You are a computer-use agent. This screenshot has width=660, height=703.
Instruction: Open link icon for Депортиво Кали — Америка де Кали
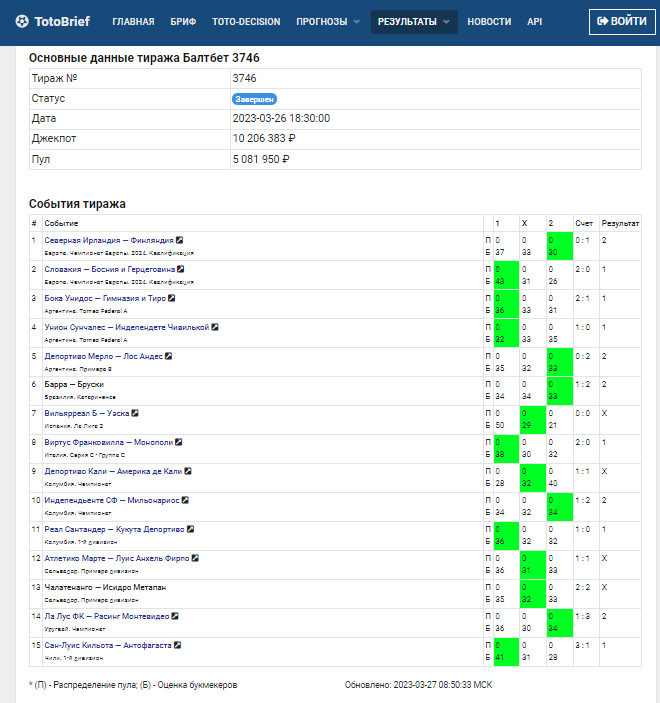click(x=188, y=470)
